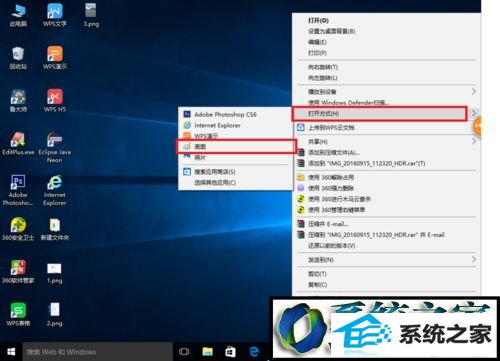500x361 pixels.
Task: Choose 还原以前的版本(V) menu item
Action: 386,245
